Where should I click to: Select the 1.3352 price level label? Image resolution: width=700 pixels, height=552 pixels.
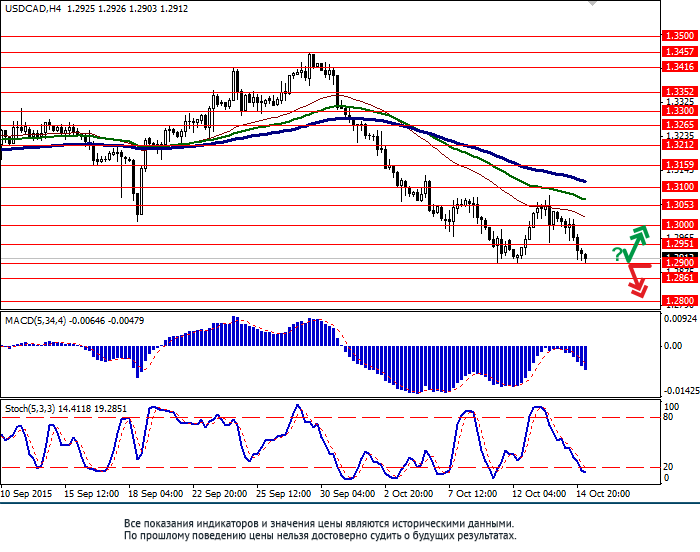[680, 92]
